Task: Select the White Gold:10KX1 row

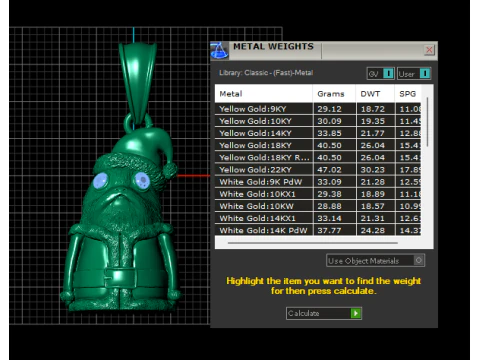Action: pos(318,194)
